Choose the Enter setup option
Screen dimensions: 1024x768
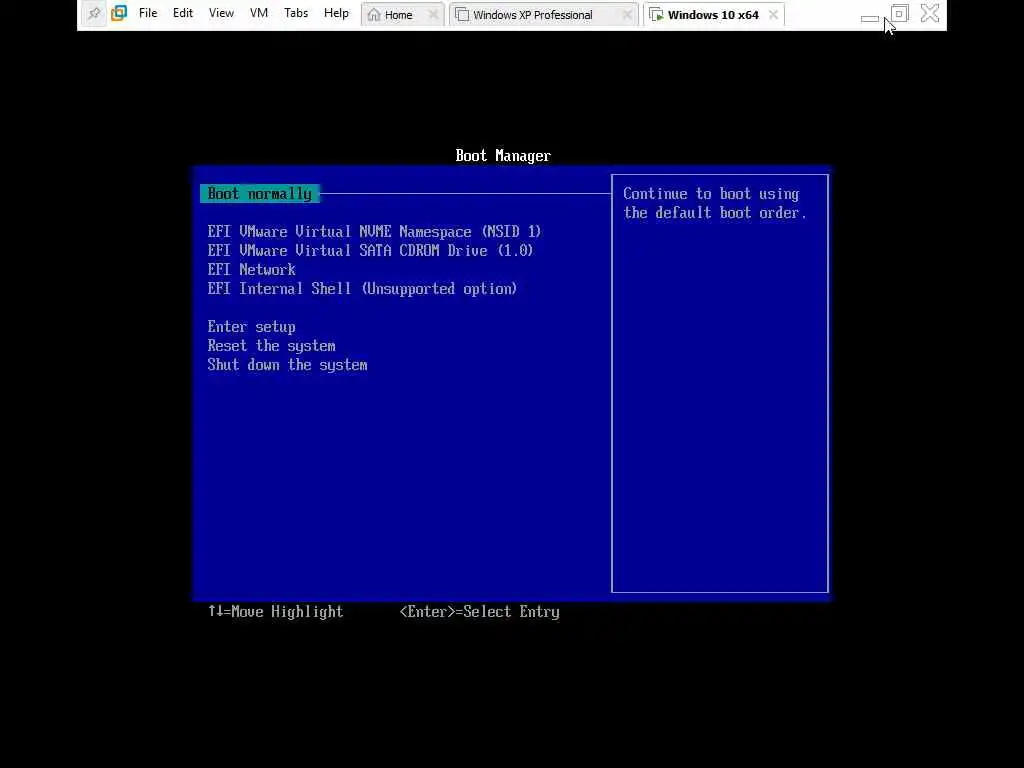(251, 327)
